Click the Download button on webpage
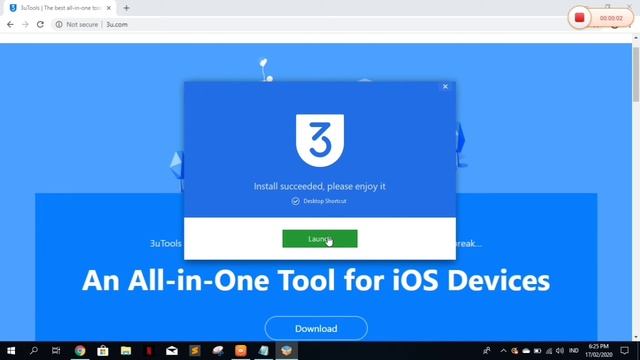Viewport: 640px width, 360px height. tap(316, 328)
